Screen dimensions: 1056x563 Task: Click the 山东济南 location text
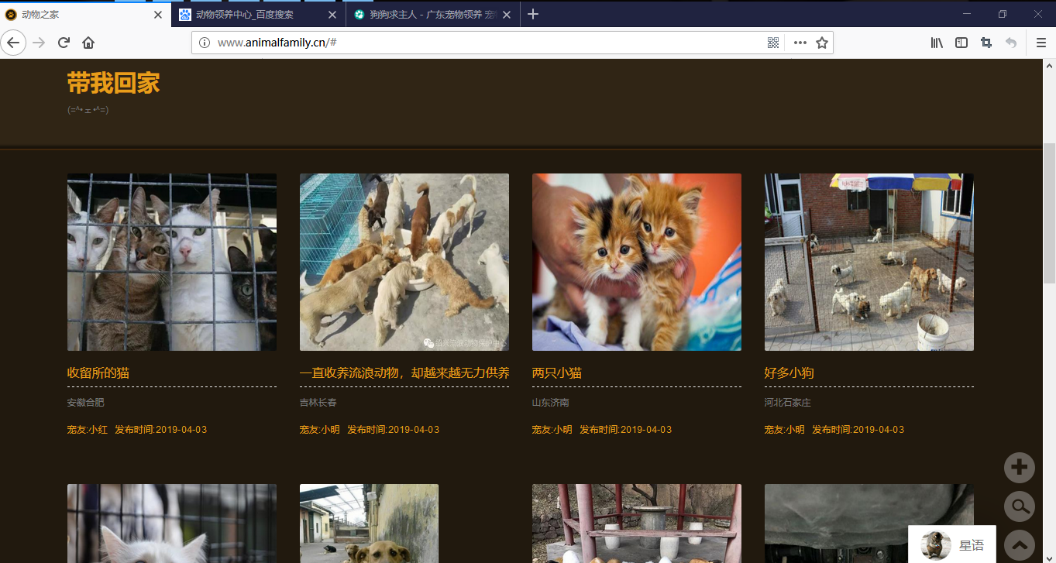tap(550, 403)
